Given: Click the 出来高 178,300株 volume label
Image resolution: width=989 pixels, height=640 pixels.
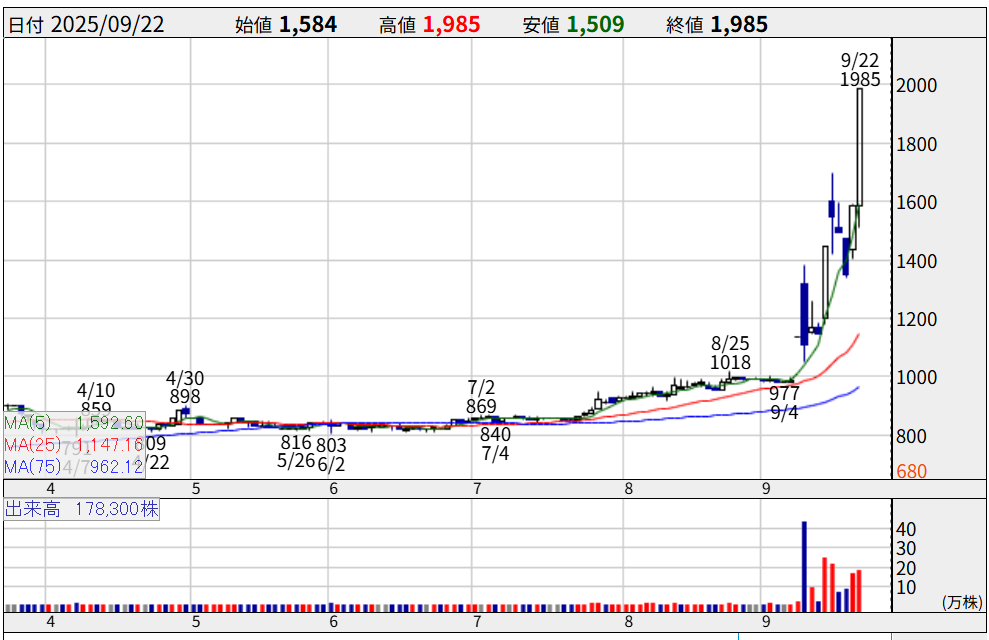Looking at the screenshot, I should point(81,509).
